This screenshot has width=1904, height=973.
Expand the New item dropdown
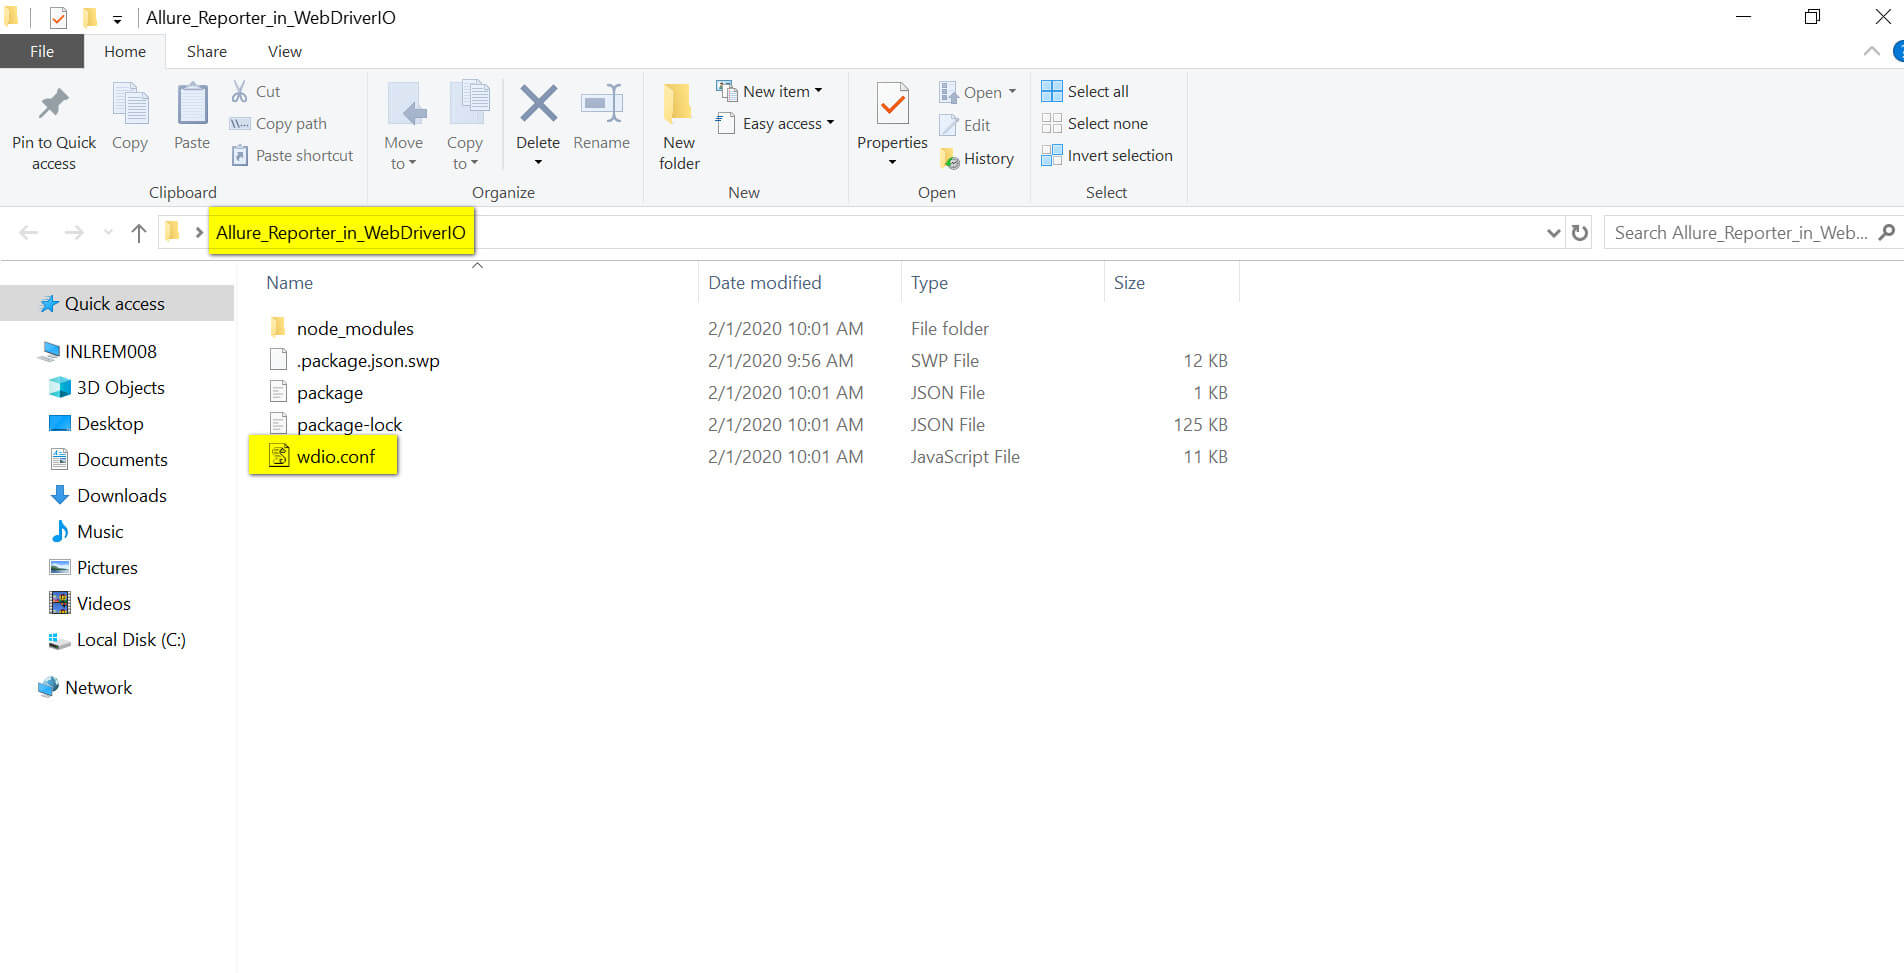point(769,91)
